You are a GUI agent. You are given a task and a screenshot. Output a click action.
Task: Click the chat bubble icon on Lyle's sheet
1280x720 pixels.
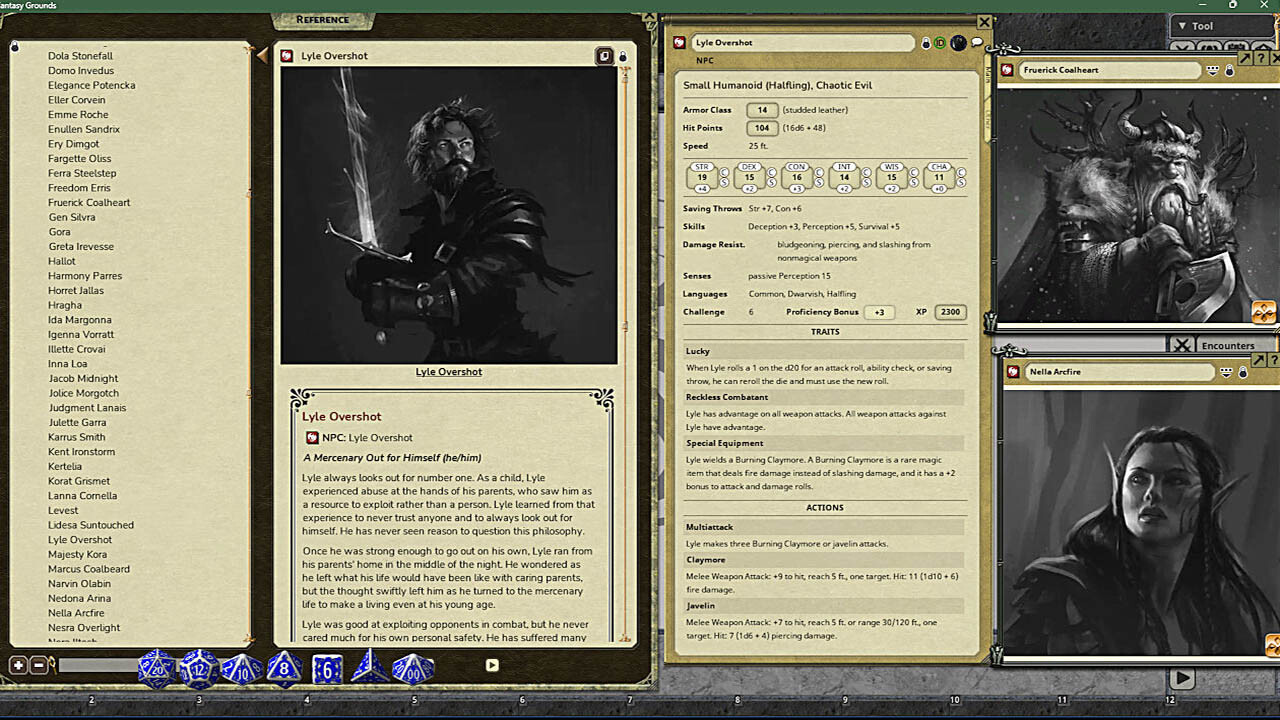[976, 42]
